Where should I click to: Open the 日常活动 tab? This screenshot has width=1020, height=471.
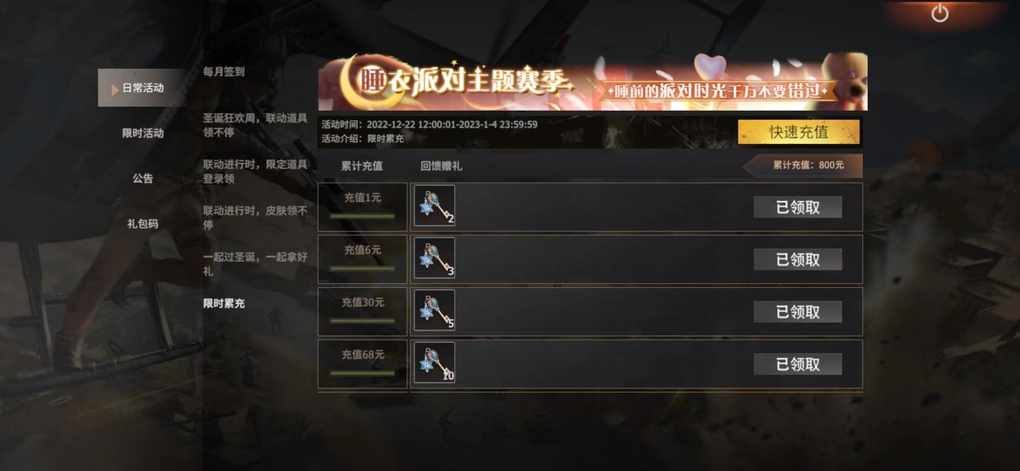(x=142, y=88)
